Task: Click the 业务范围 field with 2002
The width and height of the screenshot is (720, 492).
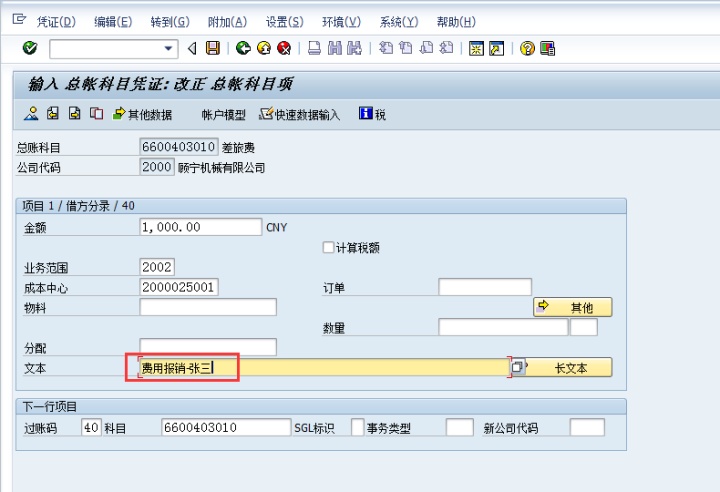Action: tap(157, 267)
